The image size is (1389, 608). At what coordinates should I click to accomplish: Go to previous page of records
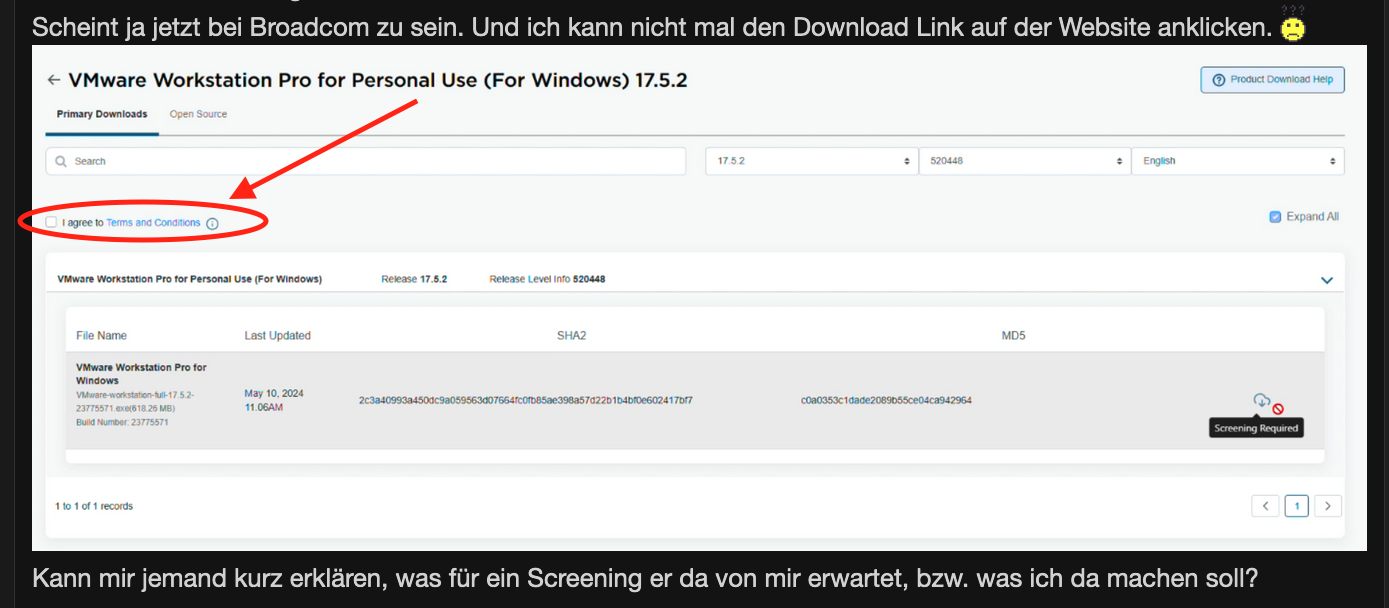[1265, 506]
